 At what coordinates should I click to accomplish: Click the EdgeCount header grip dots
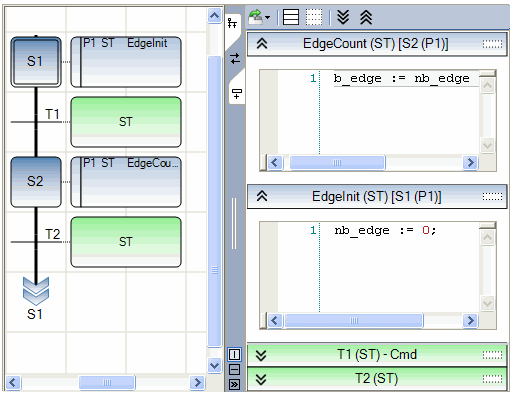(x=492, y=44)
